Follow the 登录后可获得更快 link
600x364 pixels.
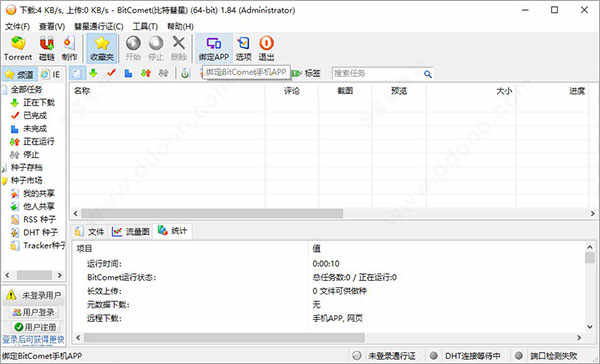pos(34,340)
